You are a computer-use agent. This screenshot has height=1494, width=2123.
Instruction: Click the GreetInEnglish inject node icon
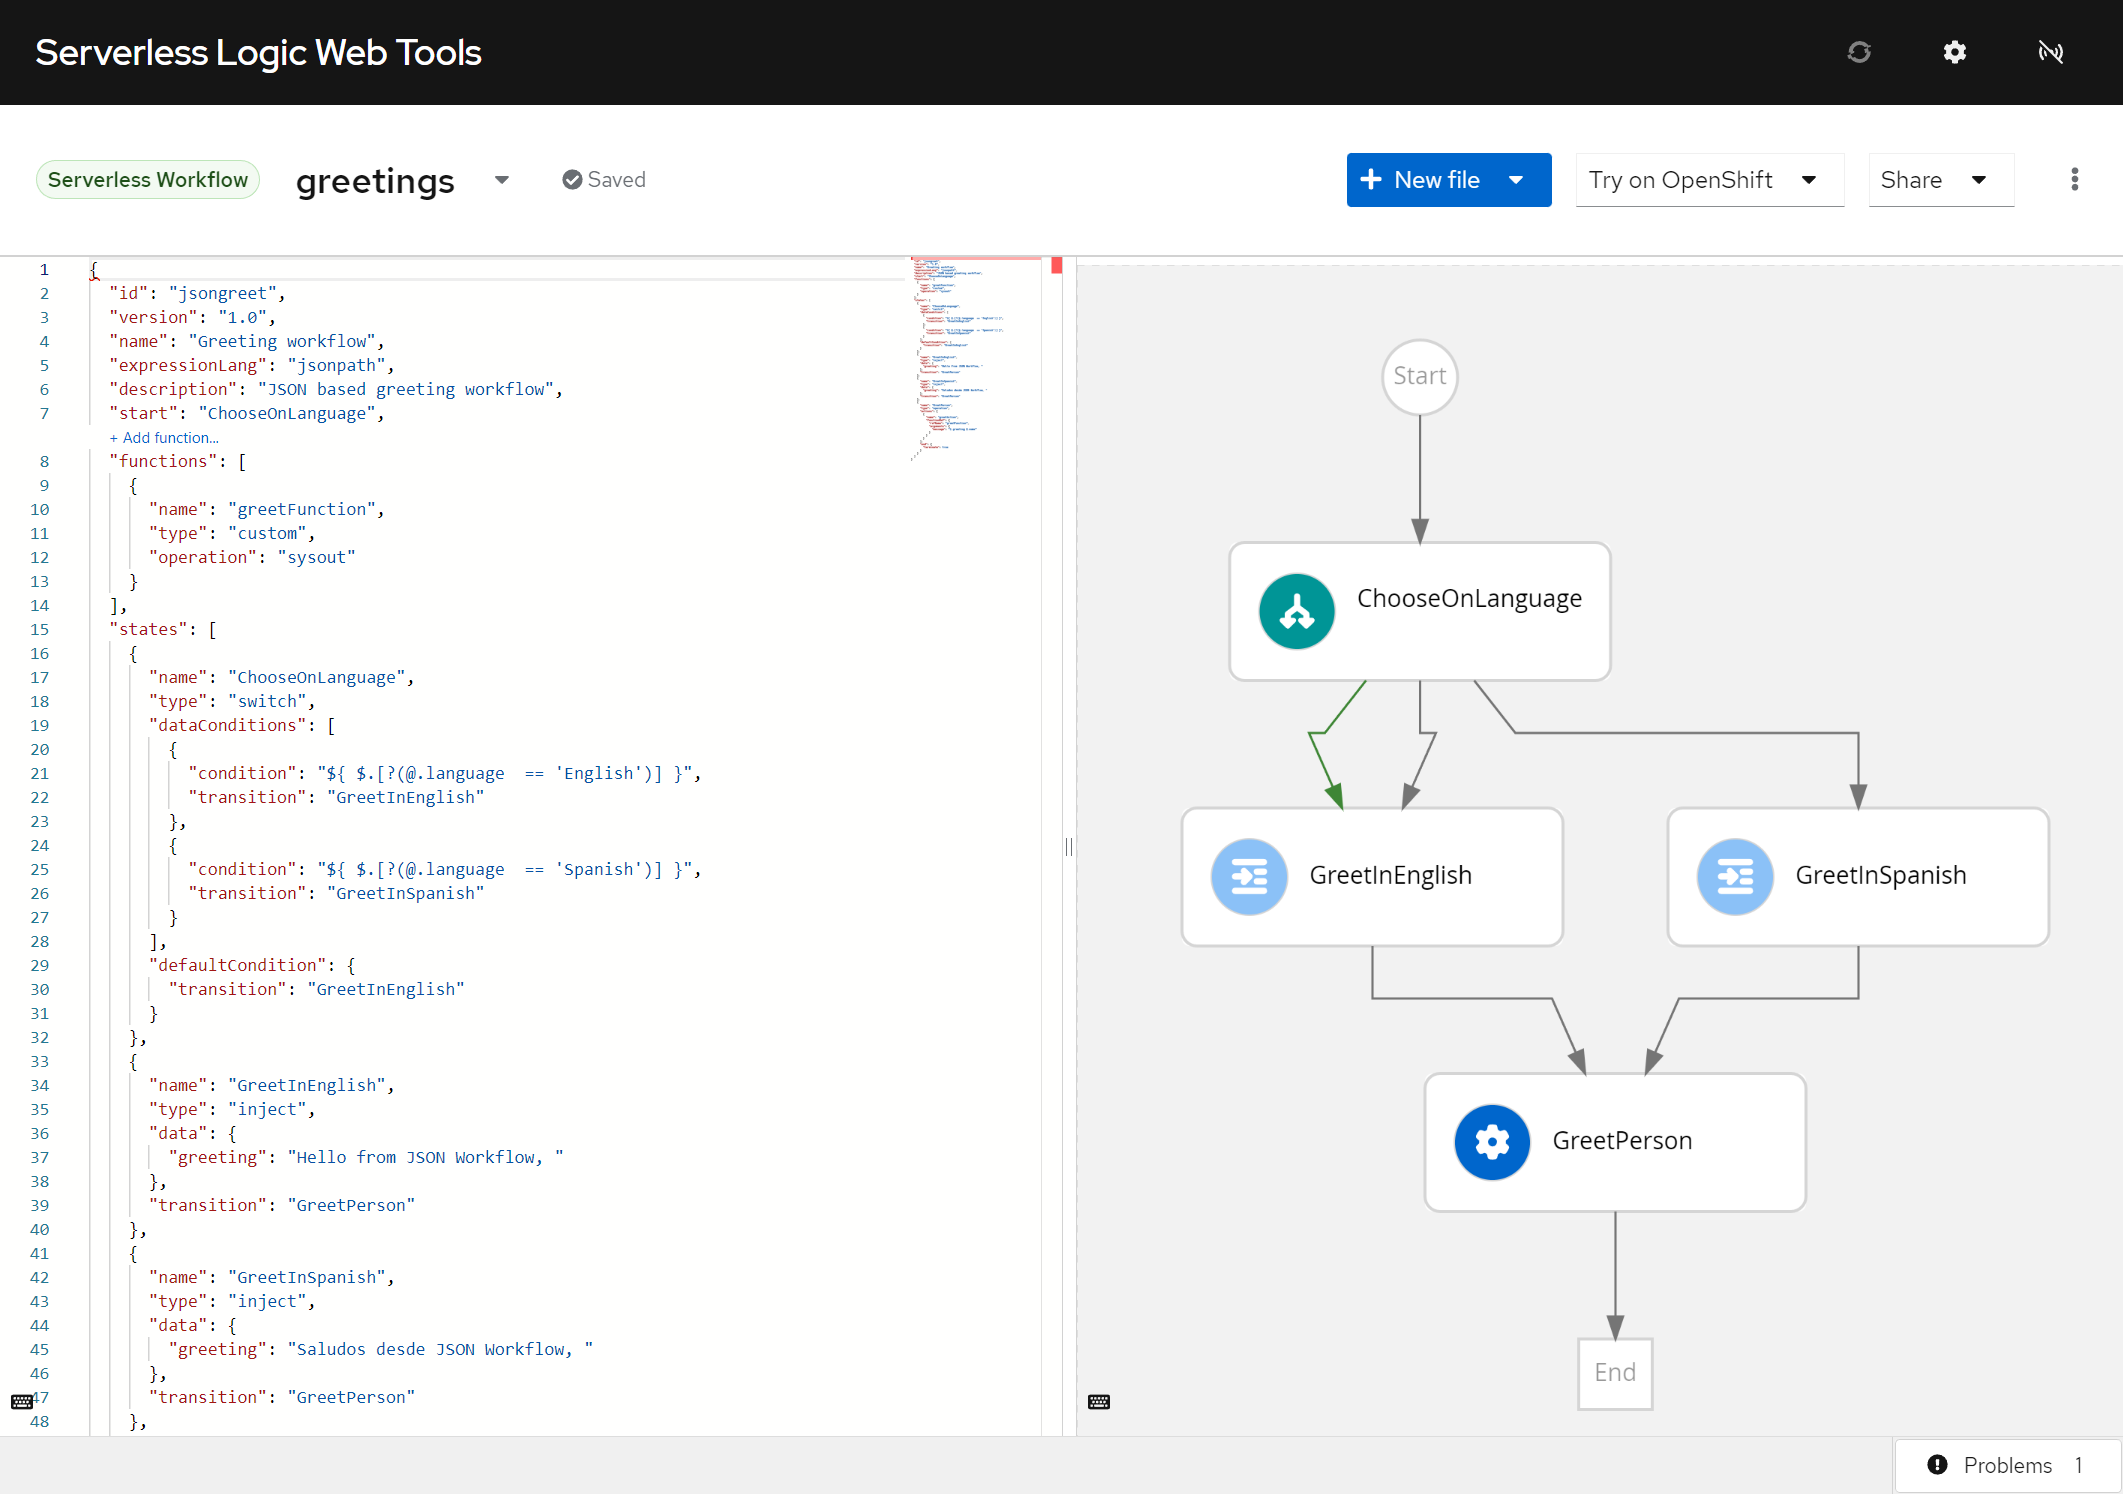pyautogui.click(x=1248, y=873)
